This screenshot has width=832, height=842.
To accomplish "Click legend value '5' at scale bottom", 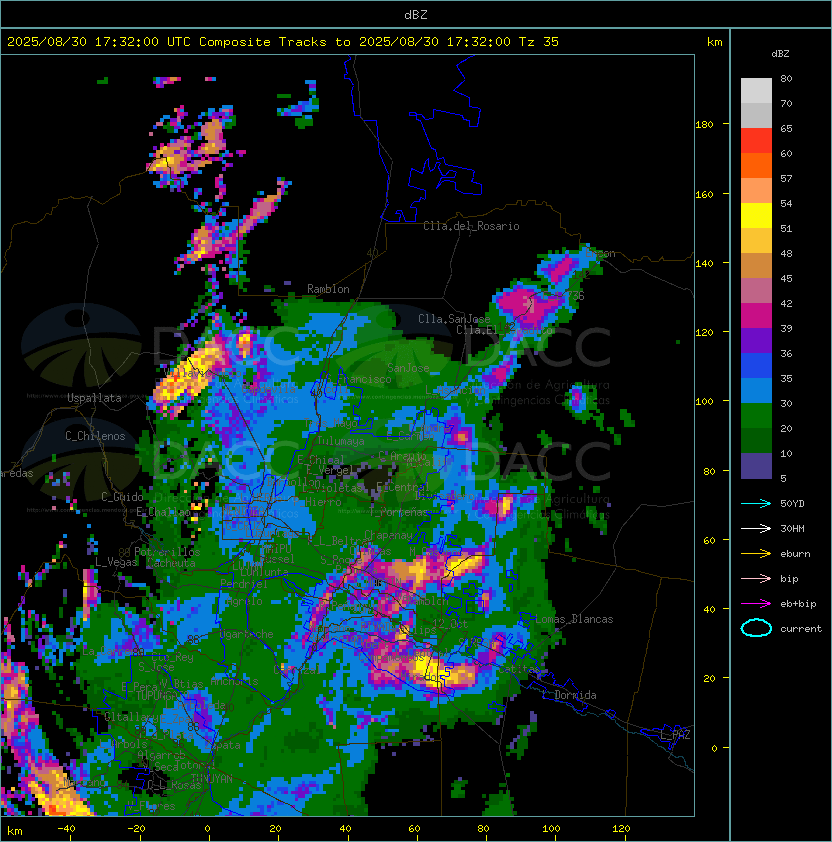I will pos(783,478).
